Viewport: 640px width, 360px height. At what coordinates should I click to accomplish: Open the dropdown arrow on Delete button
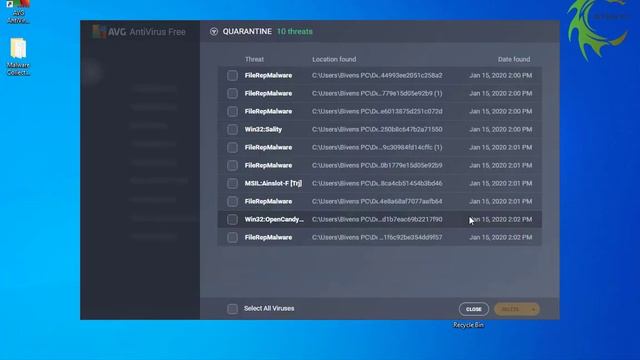(x=533, y=309)
